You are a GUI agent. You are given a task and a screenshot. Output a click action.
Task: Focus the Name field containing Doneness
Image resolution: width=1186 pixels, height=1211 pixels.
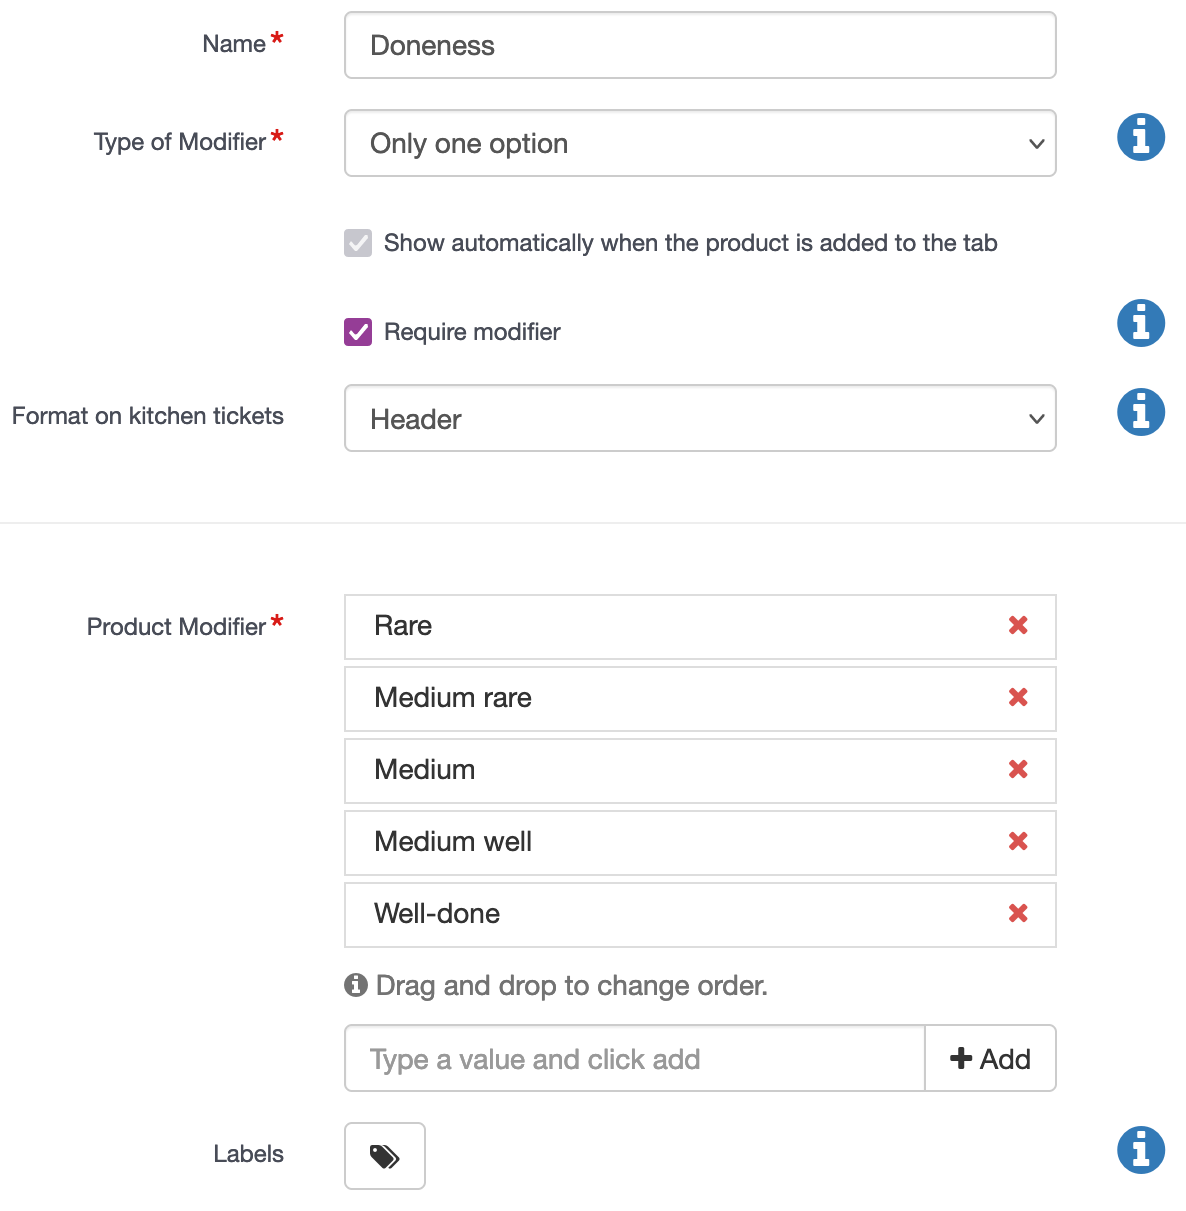pyautogui.click(x=700, y=45)
